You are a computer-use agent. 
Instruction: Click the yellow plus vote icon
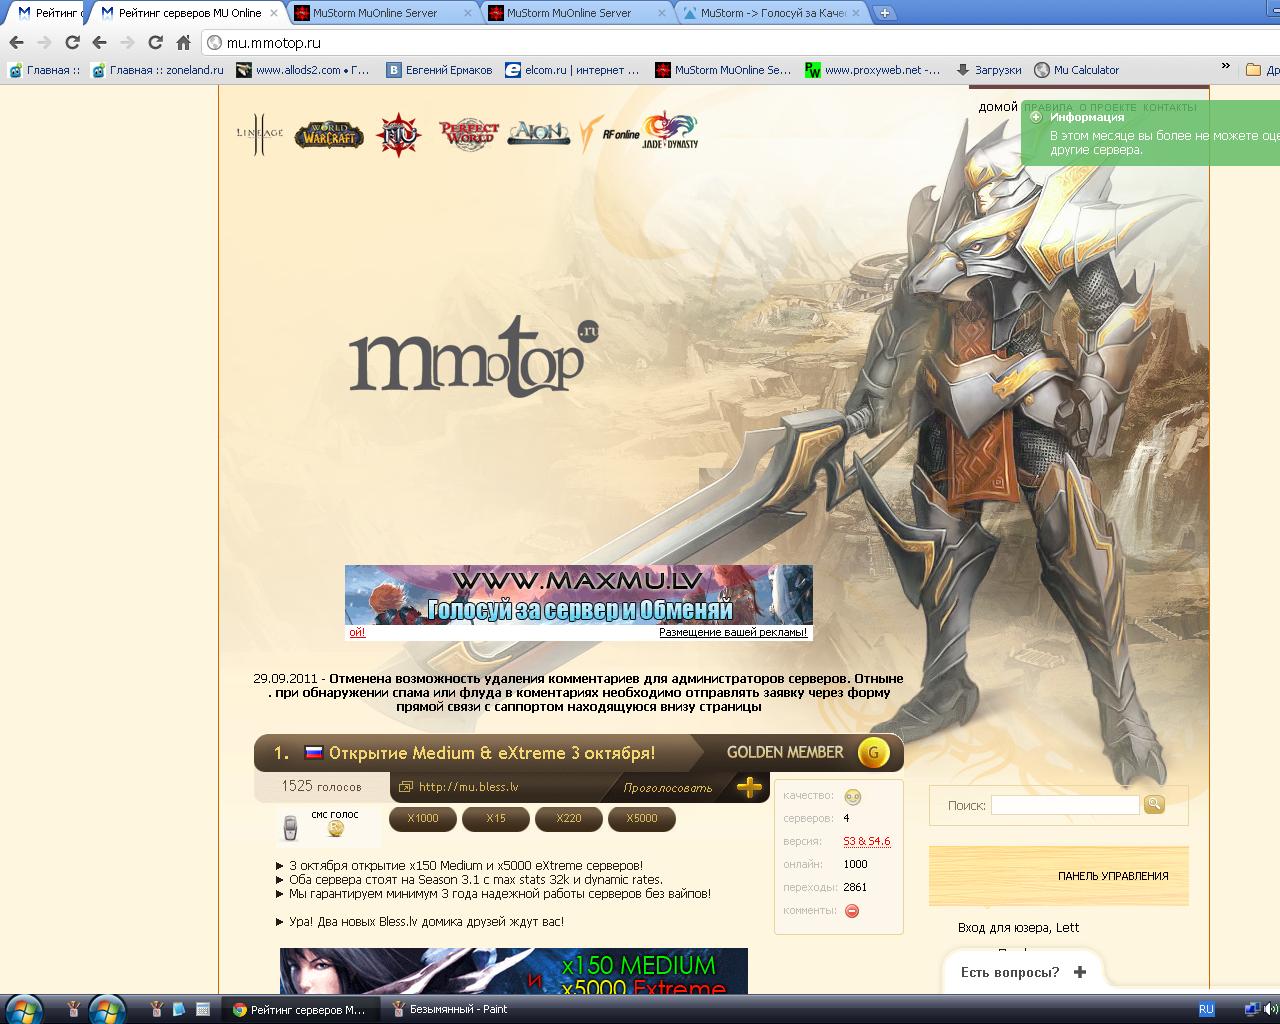coord(749,787)
